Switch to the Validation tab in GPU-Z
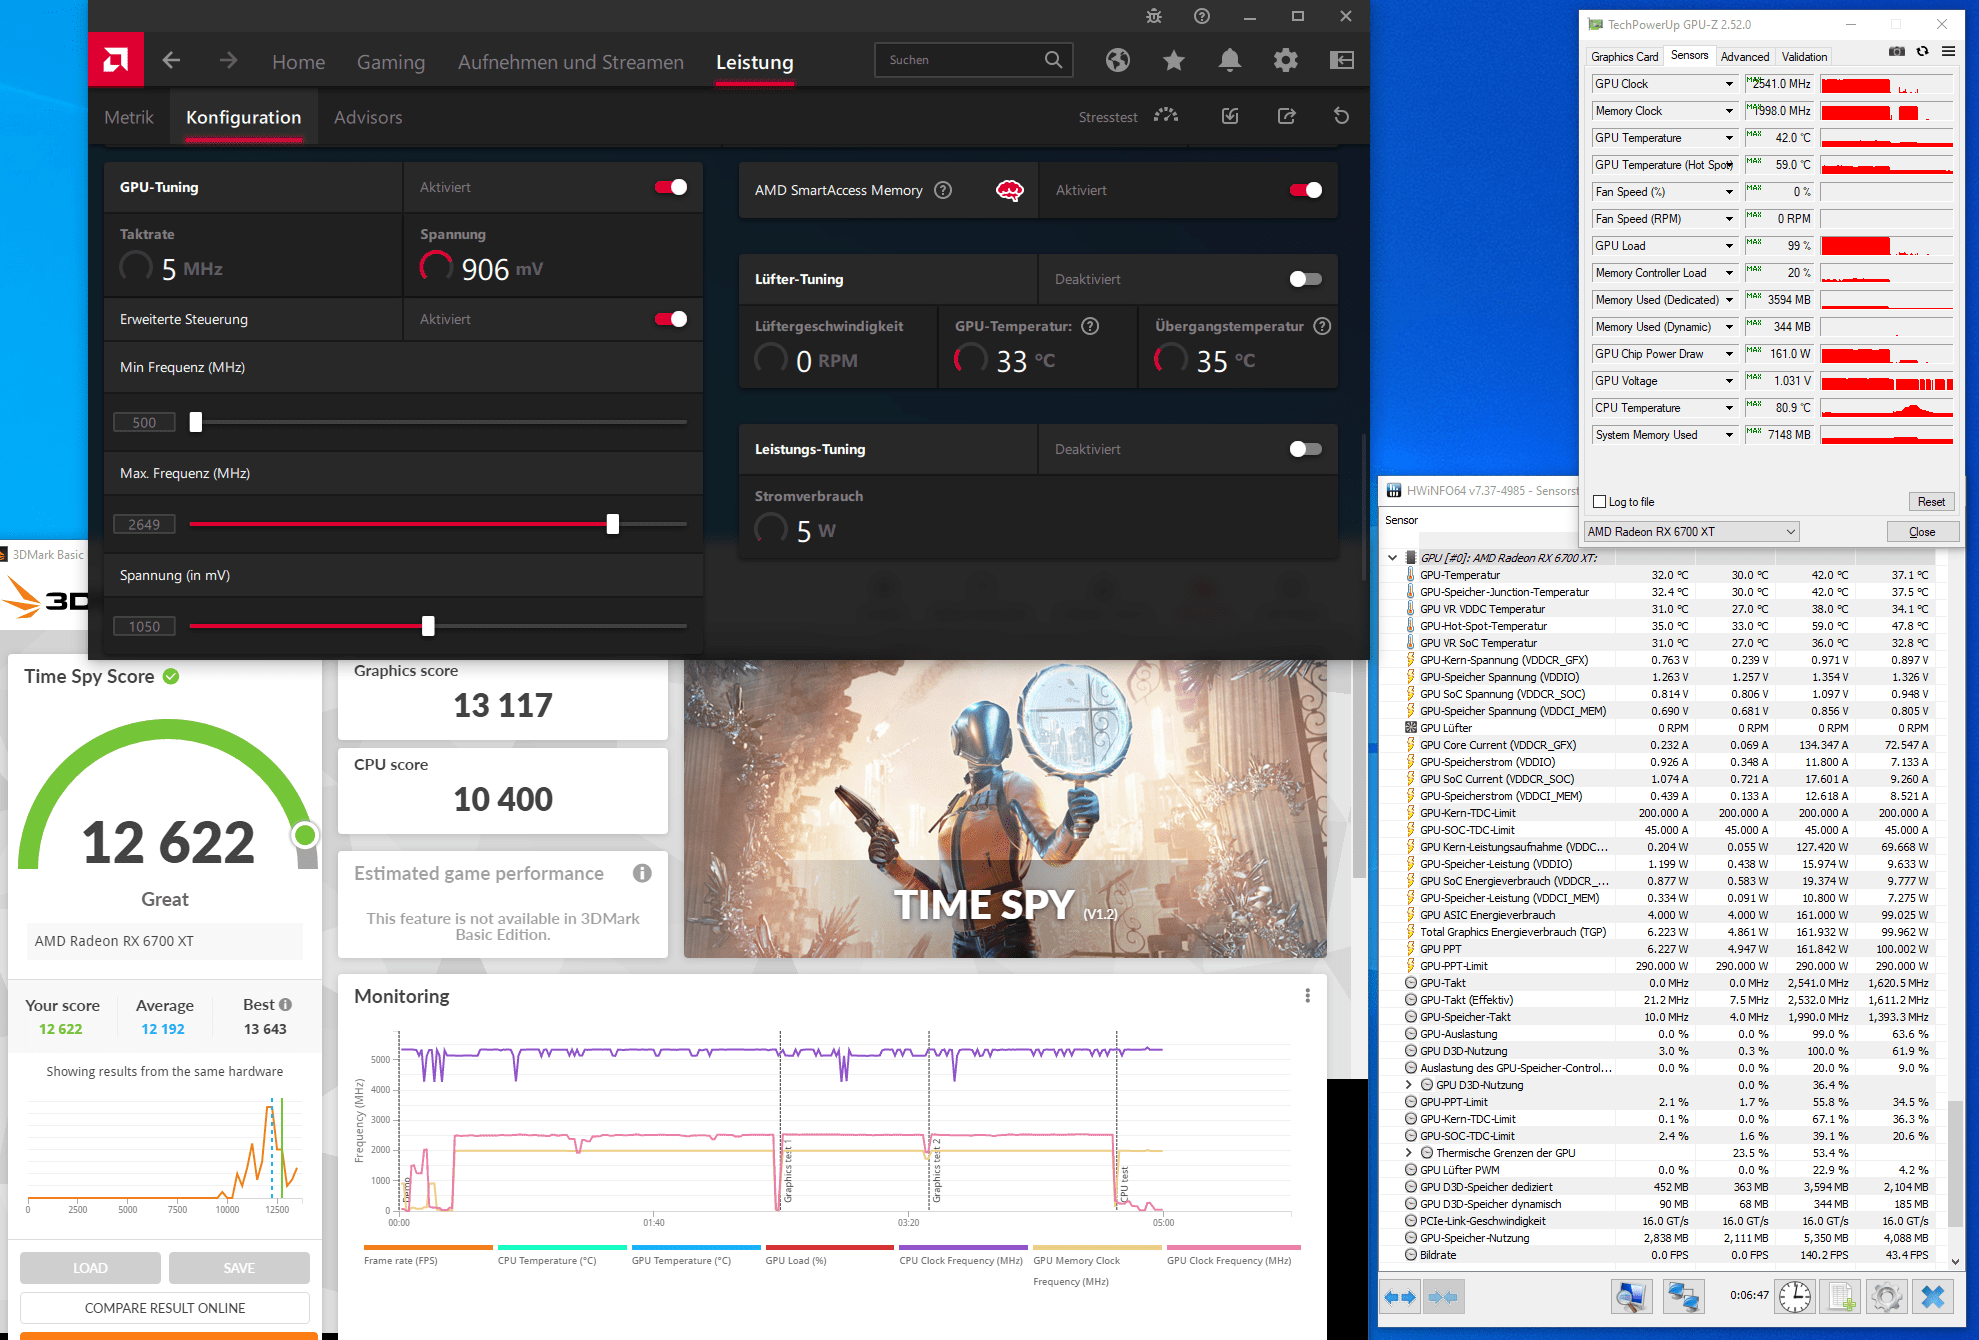Screen dimensions: 1979x1340 (1804, 57)
